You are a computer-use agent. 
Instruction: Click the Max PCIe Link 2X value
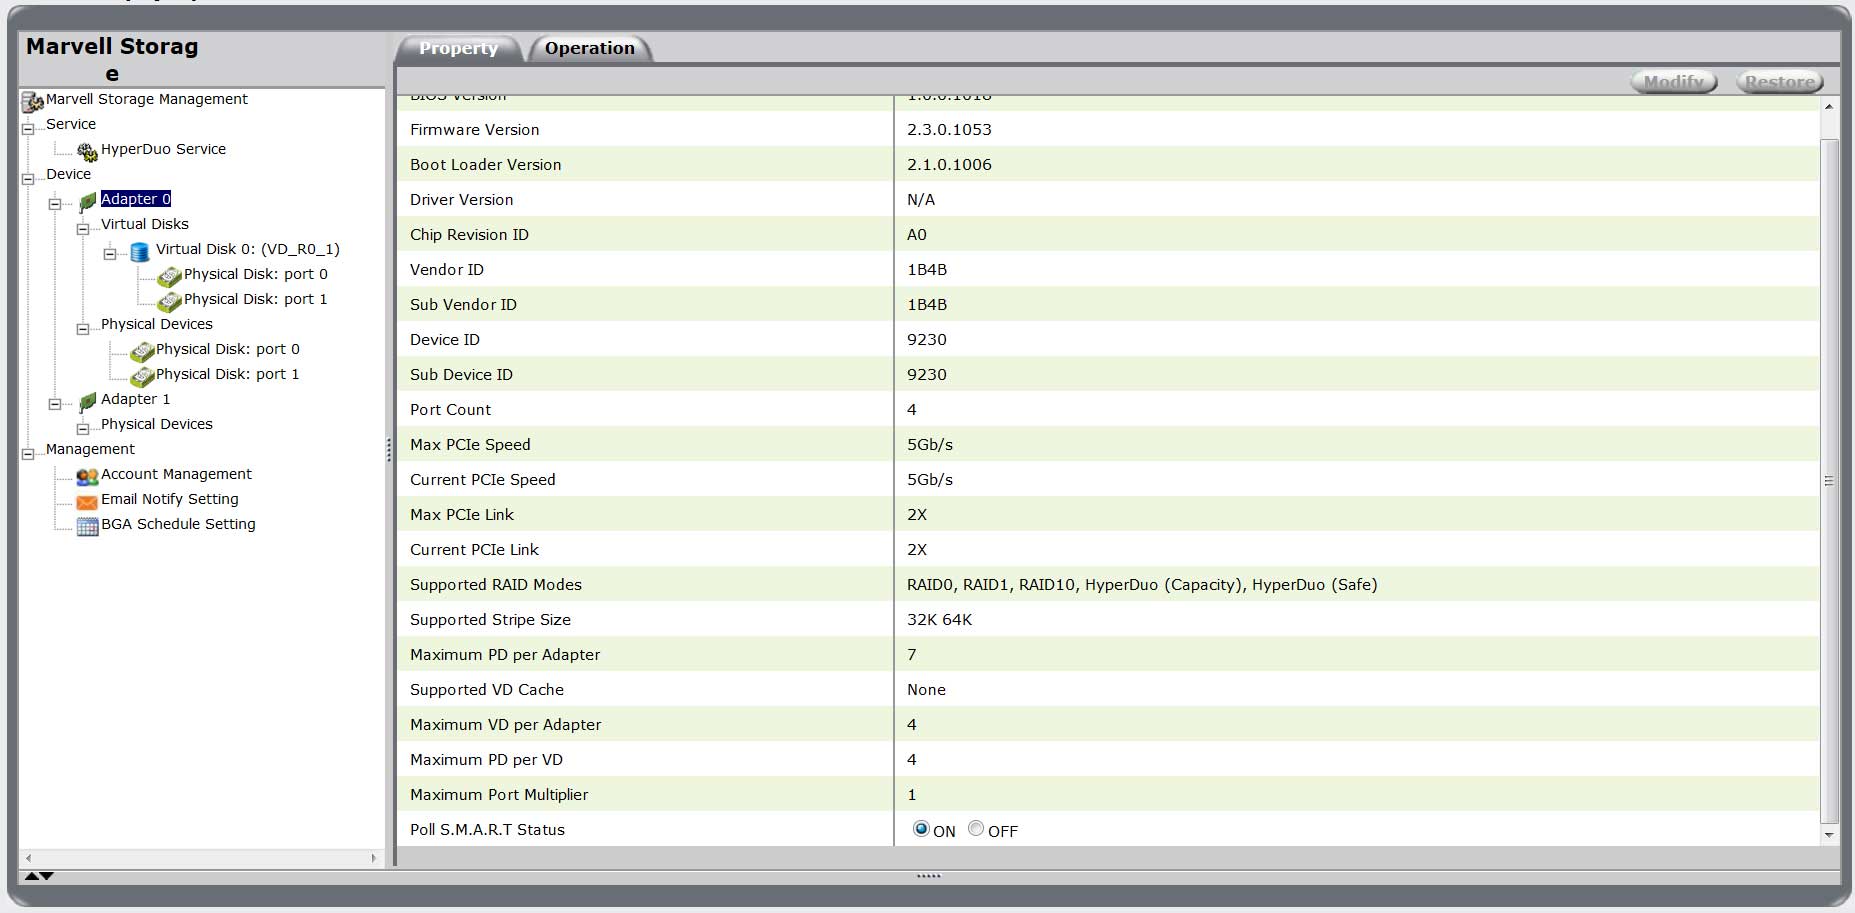917,515
